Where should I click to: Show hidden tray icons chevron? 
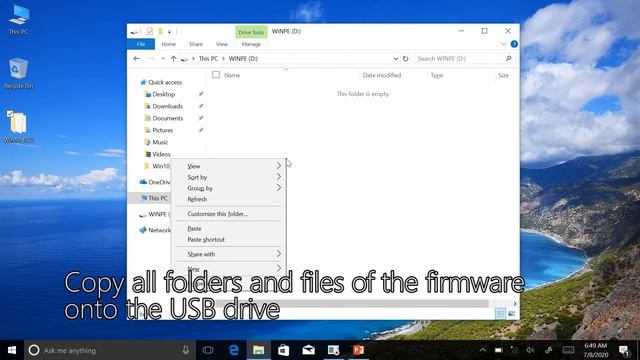coord(482,350)
